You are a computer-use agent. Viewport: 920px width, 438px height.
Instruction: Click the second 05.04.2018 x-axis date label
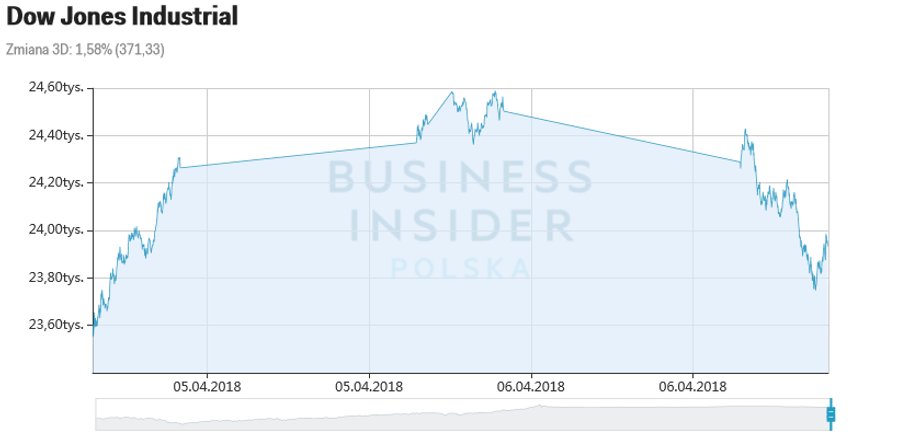pos(368,387)
